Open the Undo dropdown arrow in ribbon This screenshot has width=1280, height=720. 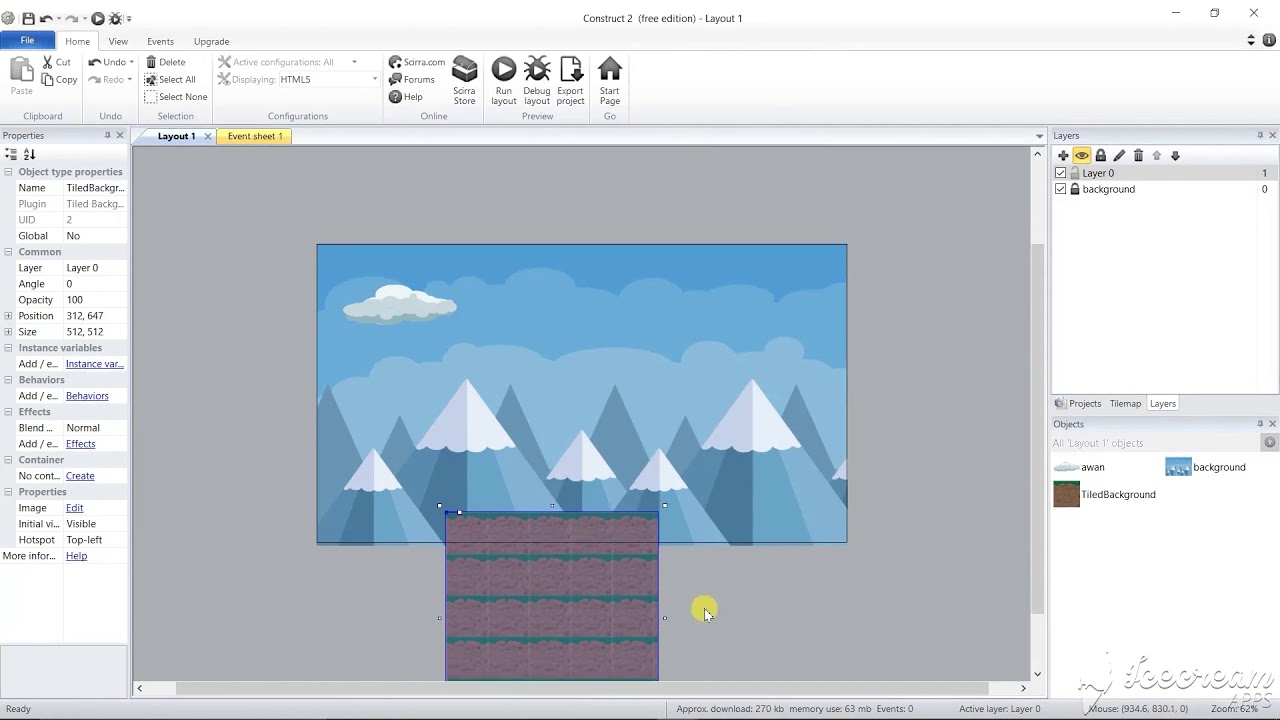131,62
